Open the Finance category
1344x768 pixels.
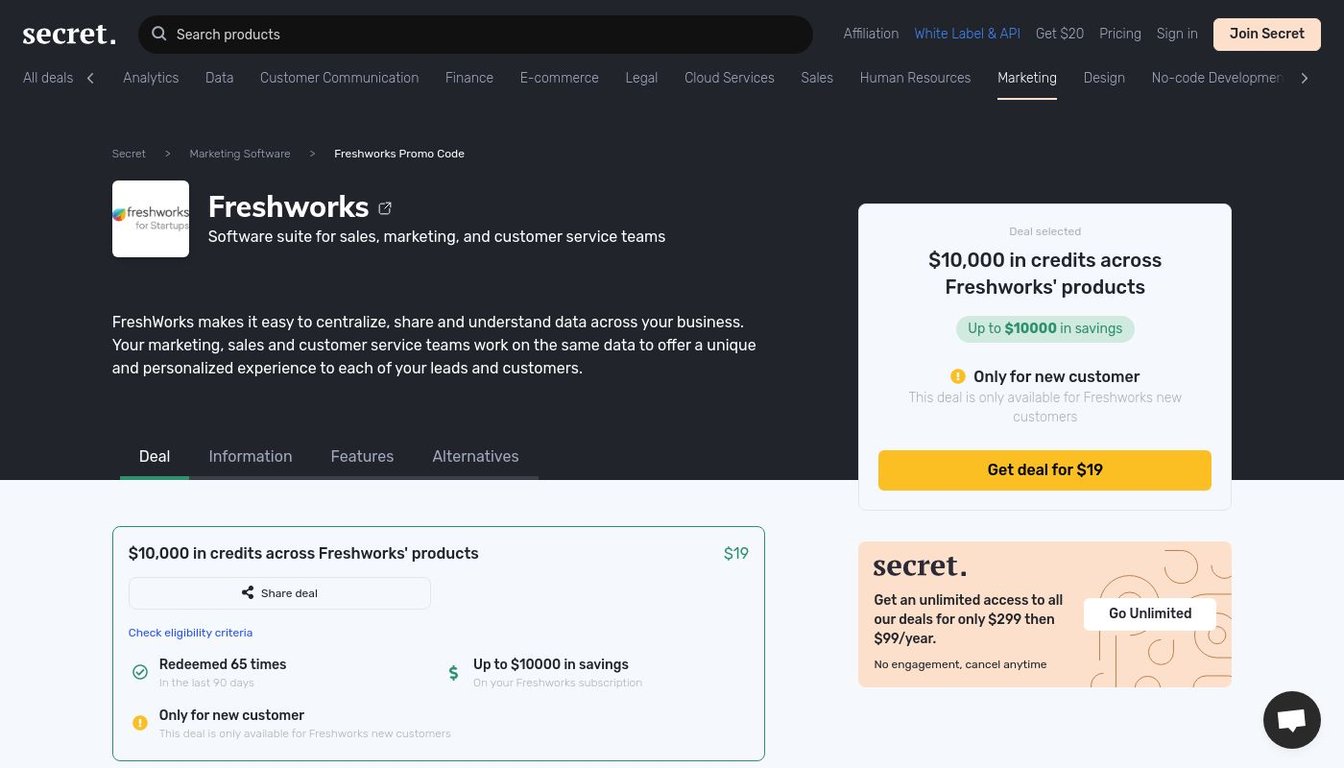coord(469,78)
